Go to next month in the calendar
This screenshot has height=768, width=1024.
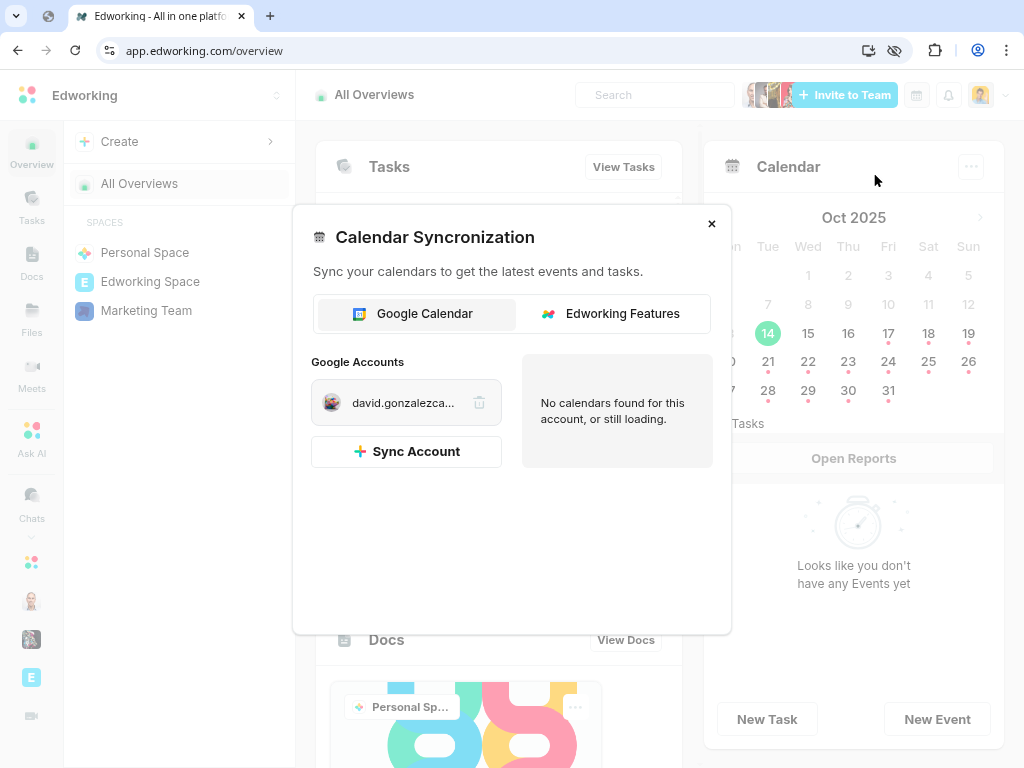tap(980, 218)
